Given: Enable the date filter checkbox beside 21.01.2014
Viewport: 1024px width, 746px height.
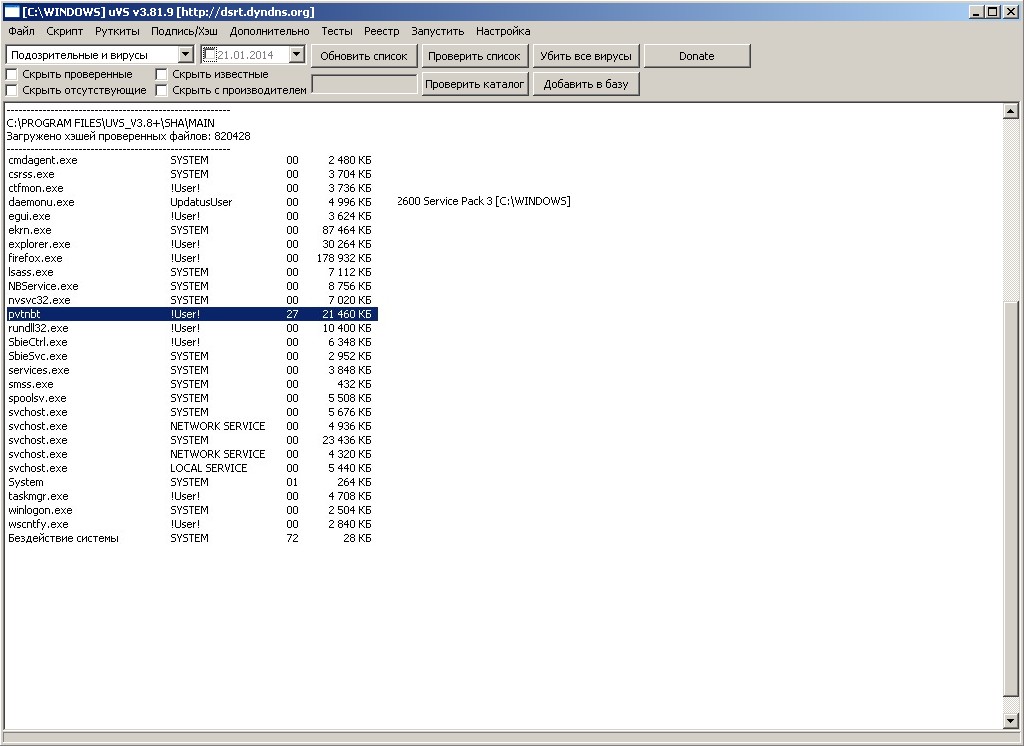Looking at the screenshot, I should pyautogui.click(x=209, y=55).
